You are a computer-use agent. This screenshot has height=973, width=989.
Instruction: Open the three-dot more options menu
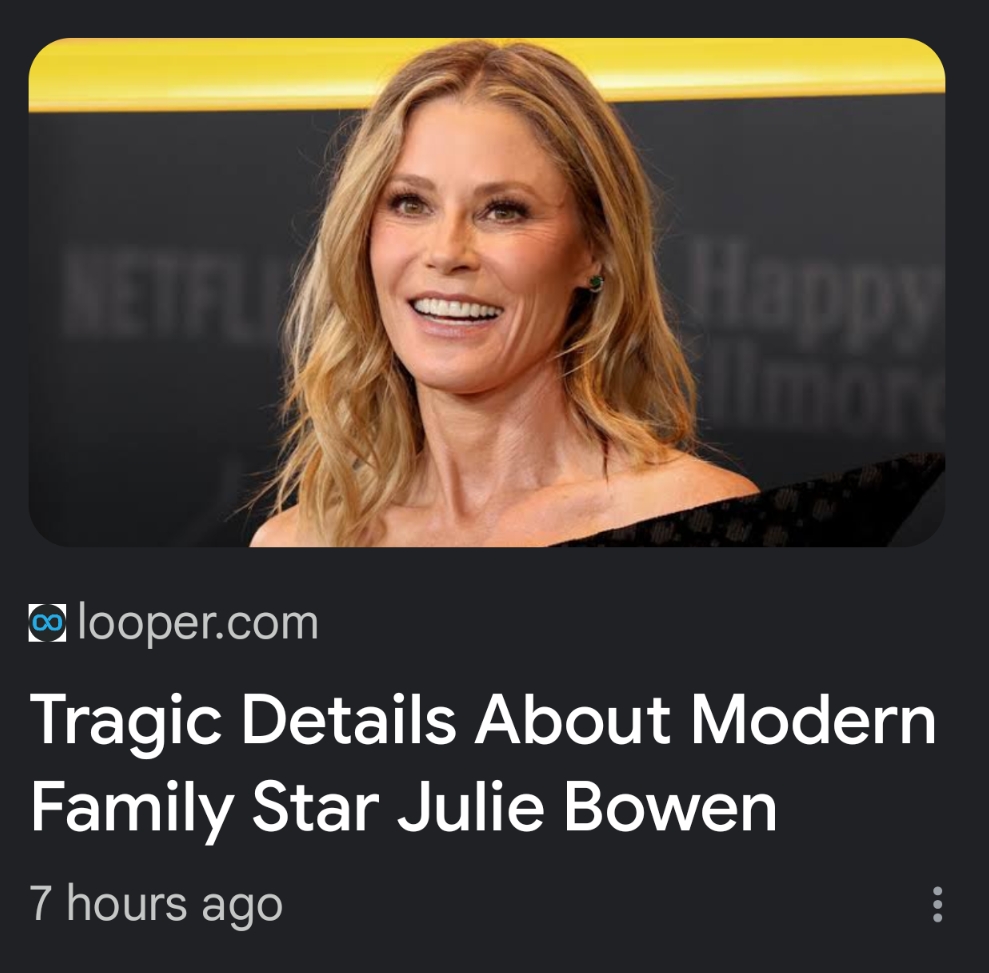point(937,904)
